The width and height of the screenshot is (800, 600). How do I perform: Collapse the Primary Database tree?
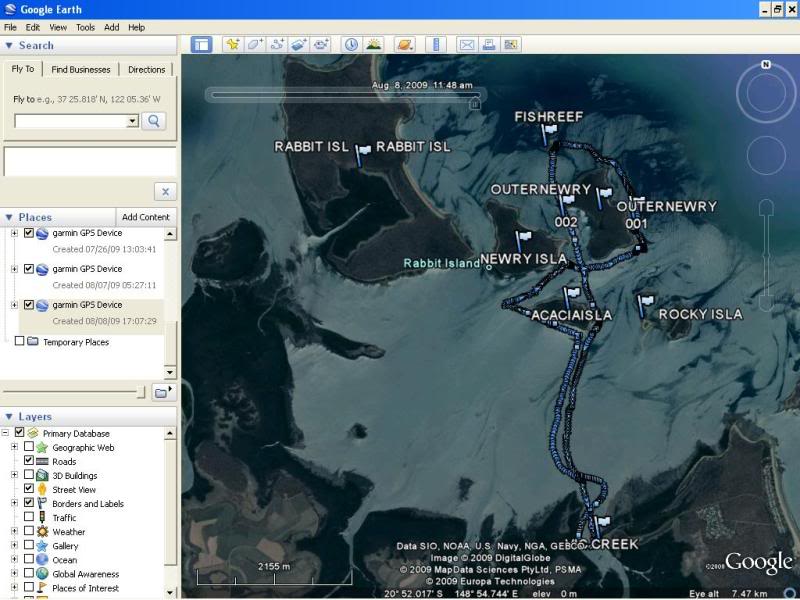[5, 433]
